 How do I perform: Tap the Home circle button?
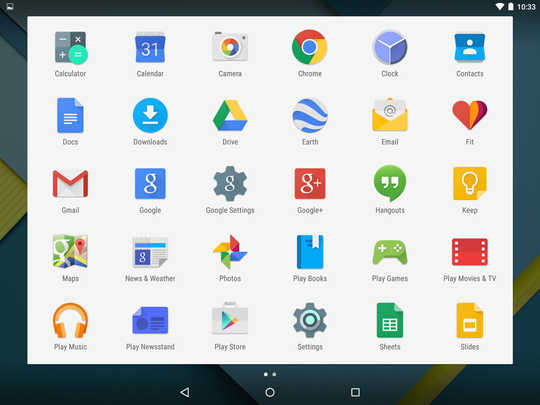[x=270, y=392]
